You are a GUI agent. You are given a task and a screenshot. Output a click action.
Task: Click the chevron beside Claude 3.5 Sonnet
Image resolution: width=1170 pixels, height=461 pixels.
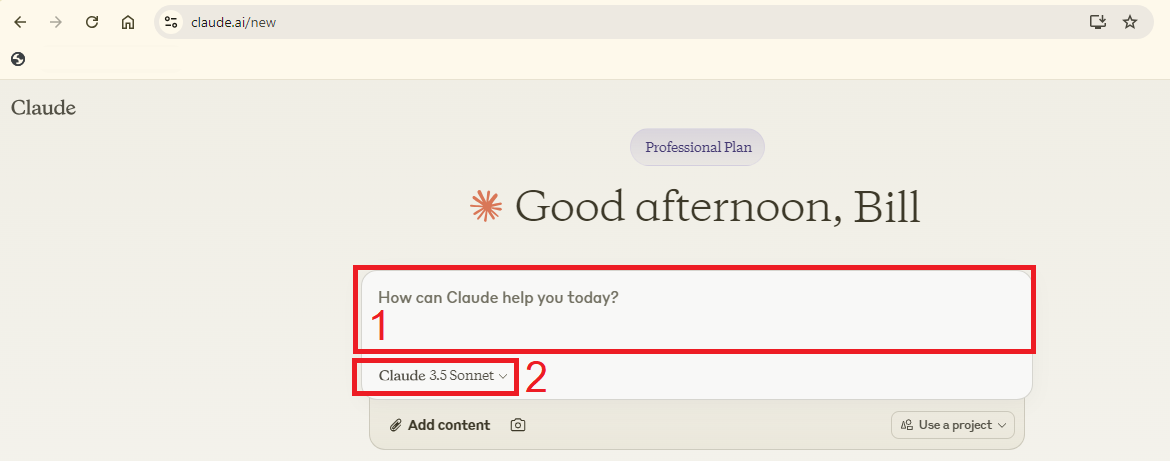click(503, 376)
